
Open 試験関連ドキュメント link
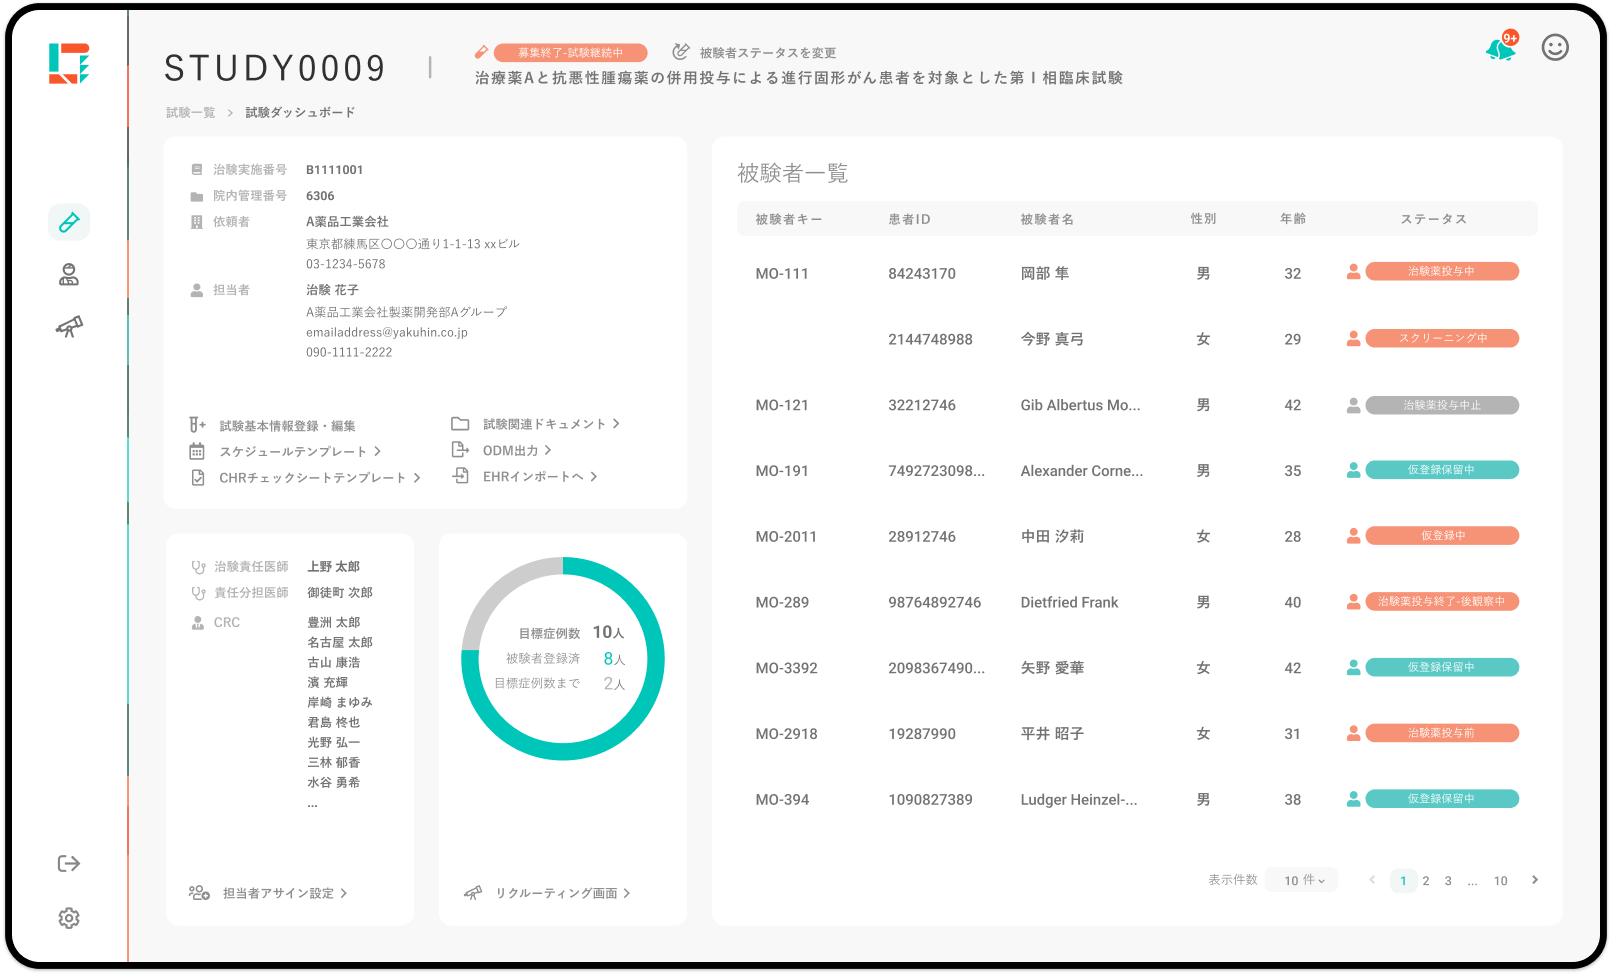544,424
